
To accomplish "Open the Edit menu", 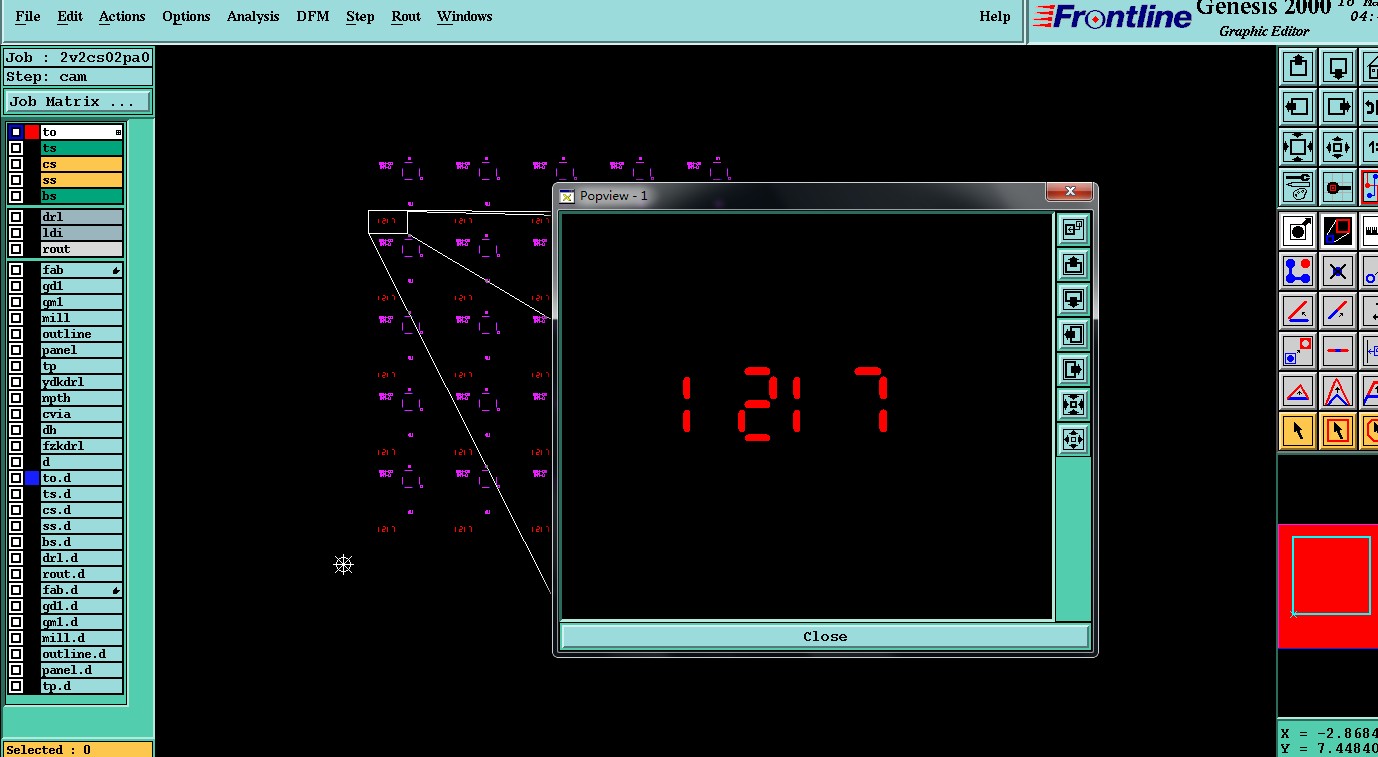I will (70, 16).
